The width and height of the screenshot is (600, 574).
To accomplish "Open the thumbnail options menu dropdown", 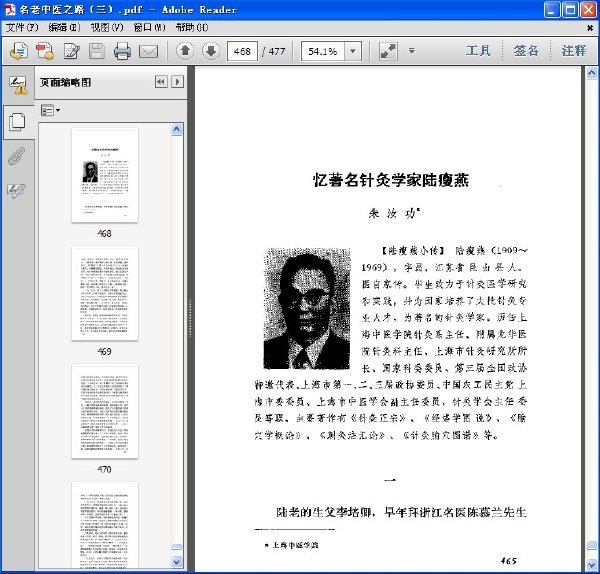I will click(51, 111).
